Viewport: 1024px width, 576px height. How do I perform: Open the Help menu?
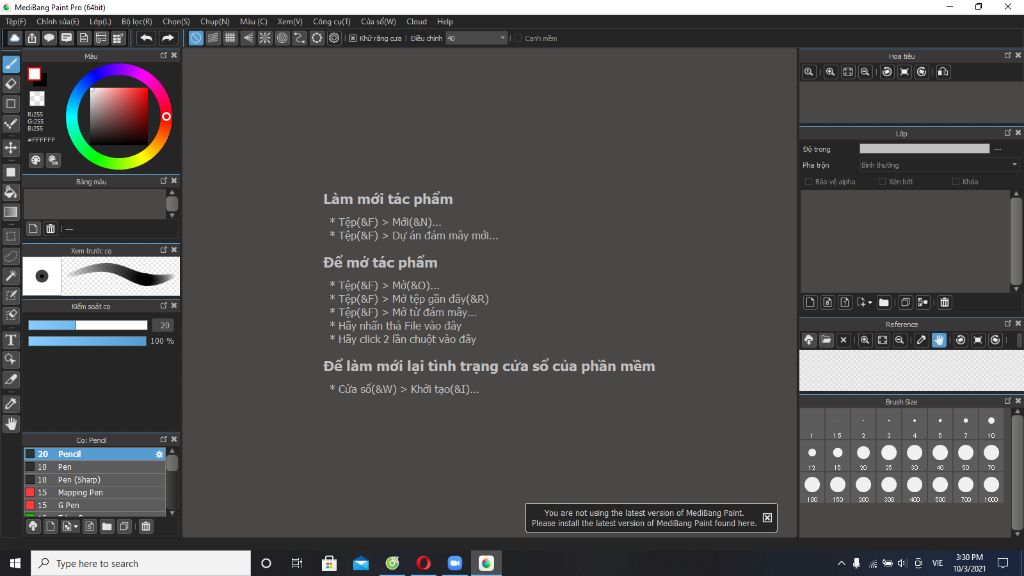pyautogui.click(x=445, y=22)
